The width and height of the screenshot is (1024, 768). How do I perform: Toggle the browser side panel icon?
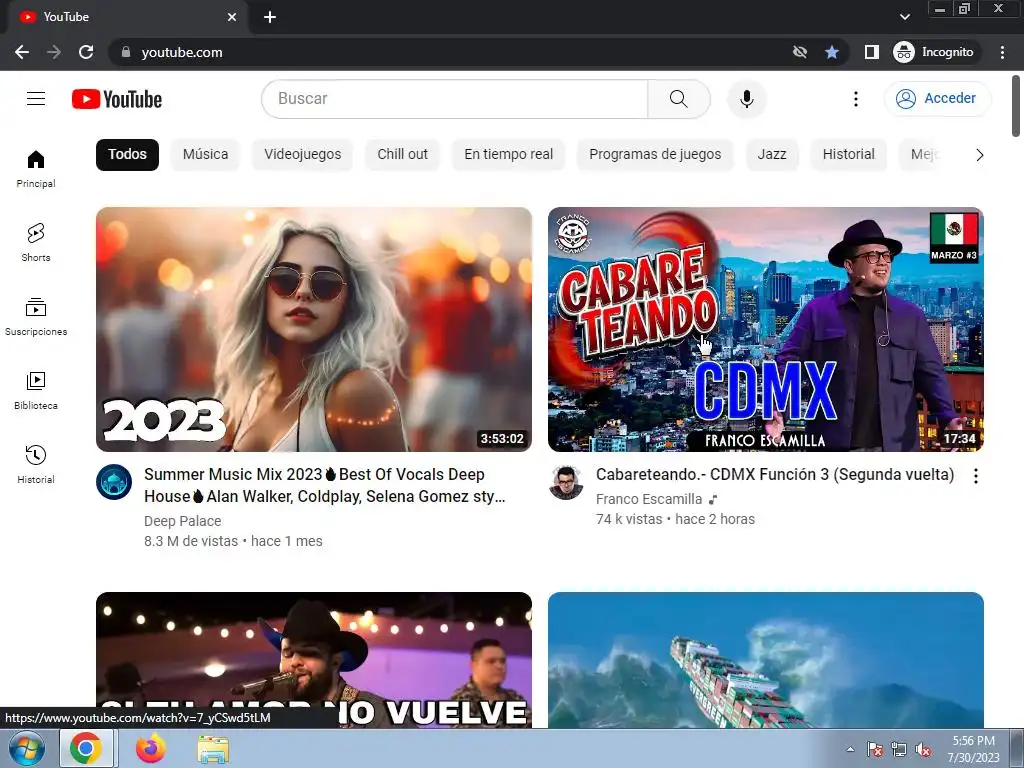[x=871, y=52]
